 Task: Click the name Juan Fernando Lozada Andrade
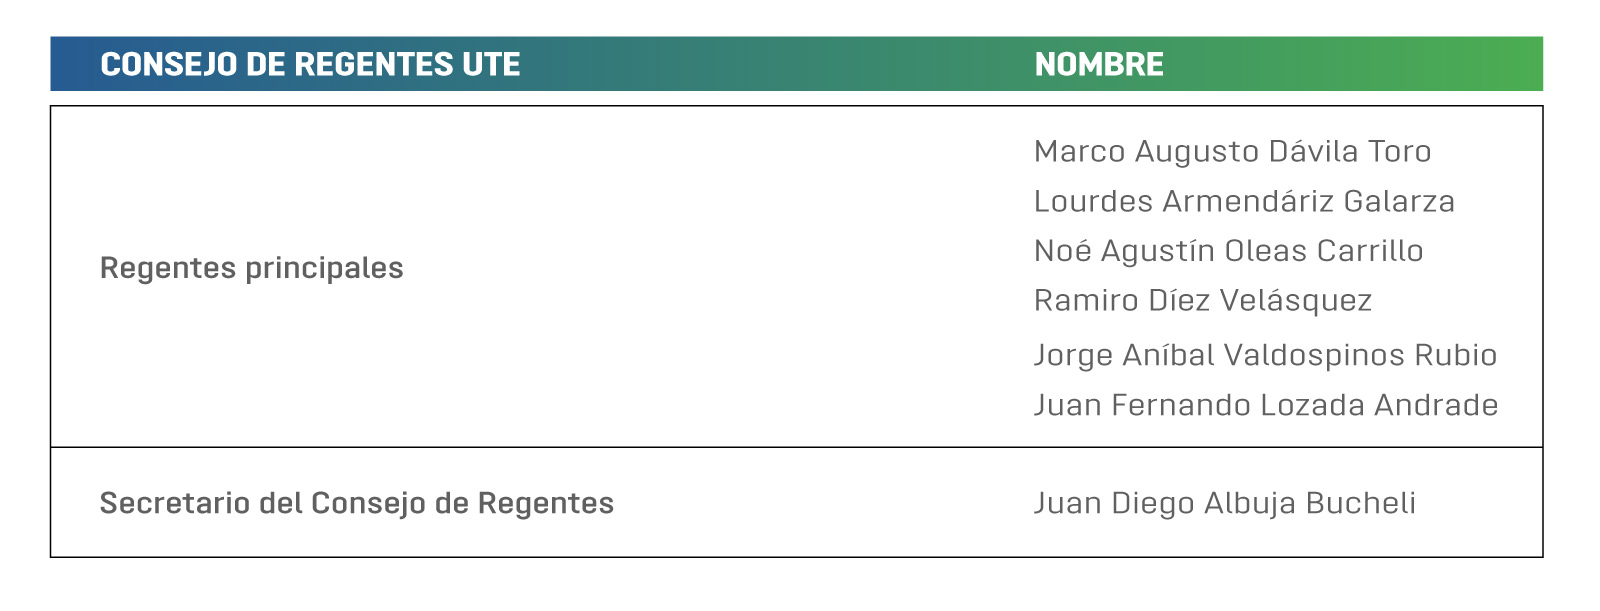(x=1265, y=405)
